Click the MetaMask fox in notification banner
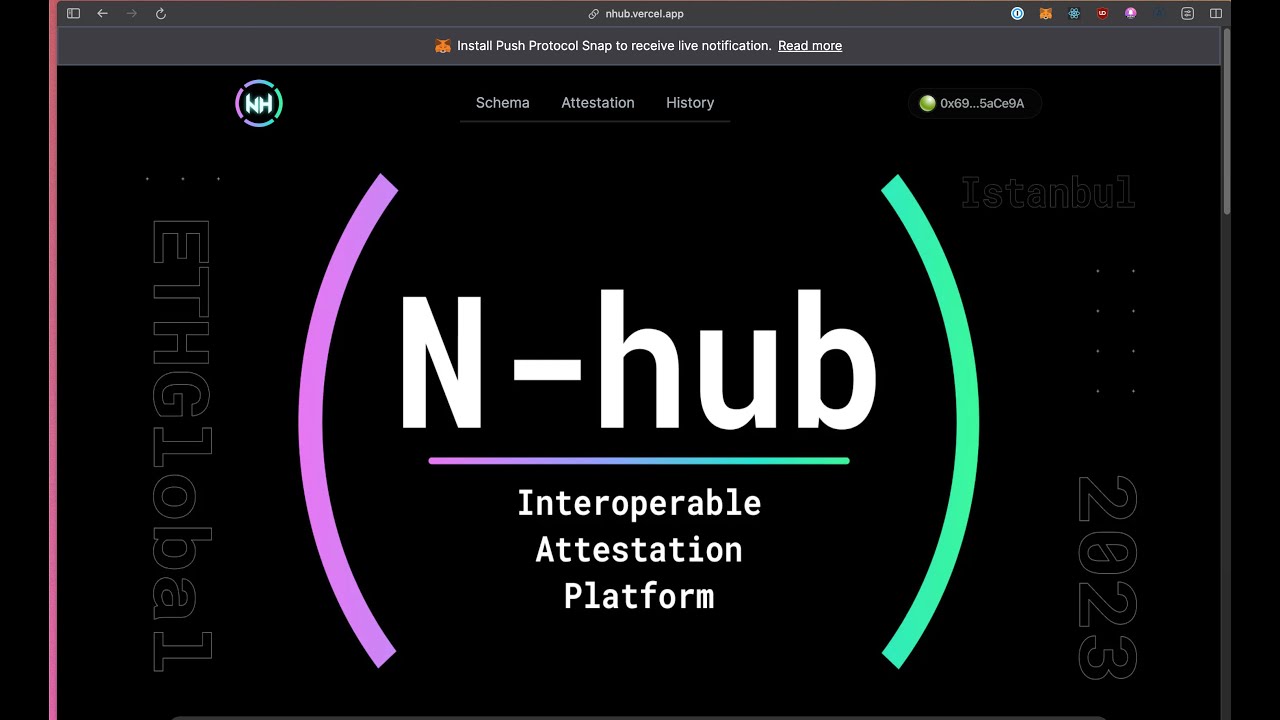 click(x=443, y=46)
